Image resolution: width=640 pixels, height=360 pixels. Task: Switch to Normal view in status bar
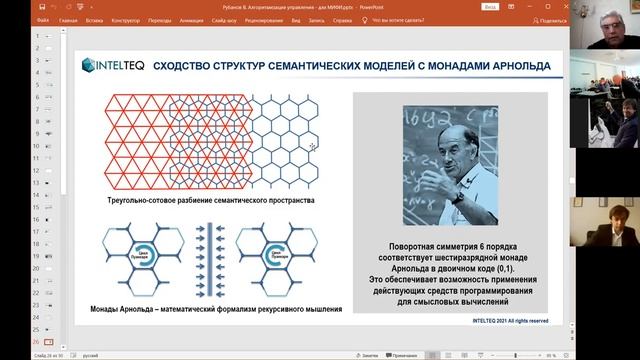coord(432,356)
